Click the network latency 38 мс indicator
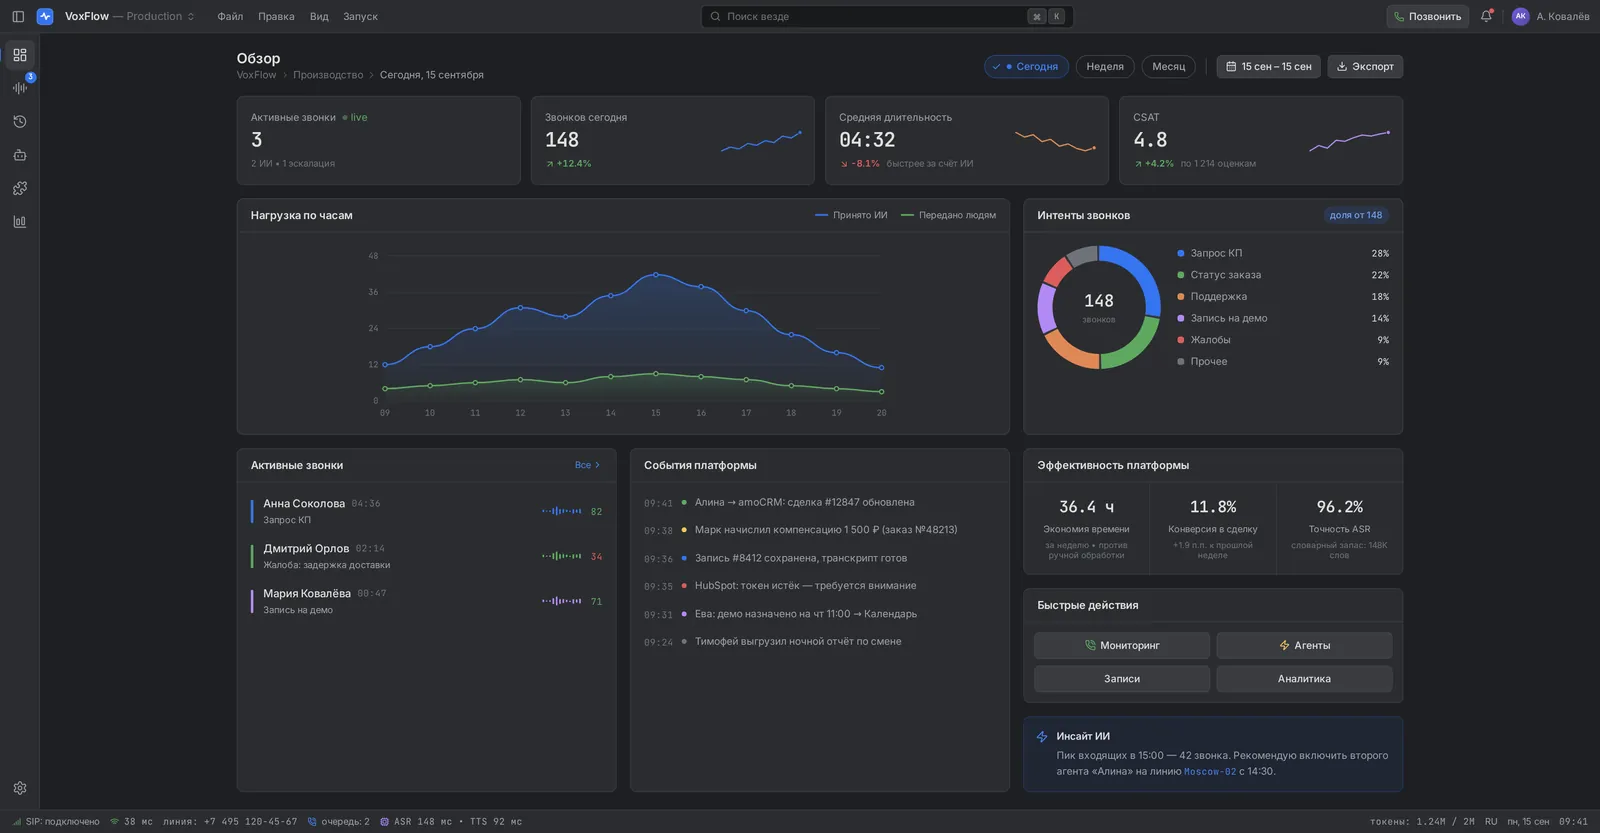Viewport: 1600px width, 833px height. click(131, 822)
